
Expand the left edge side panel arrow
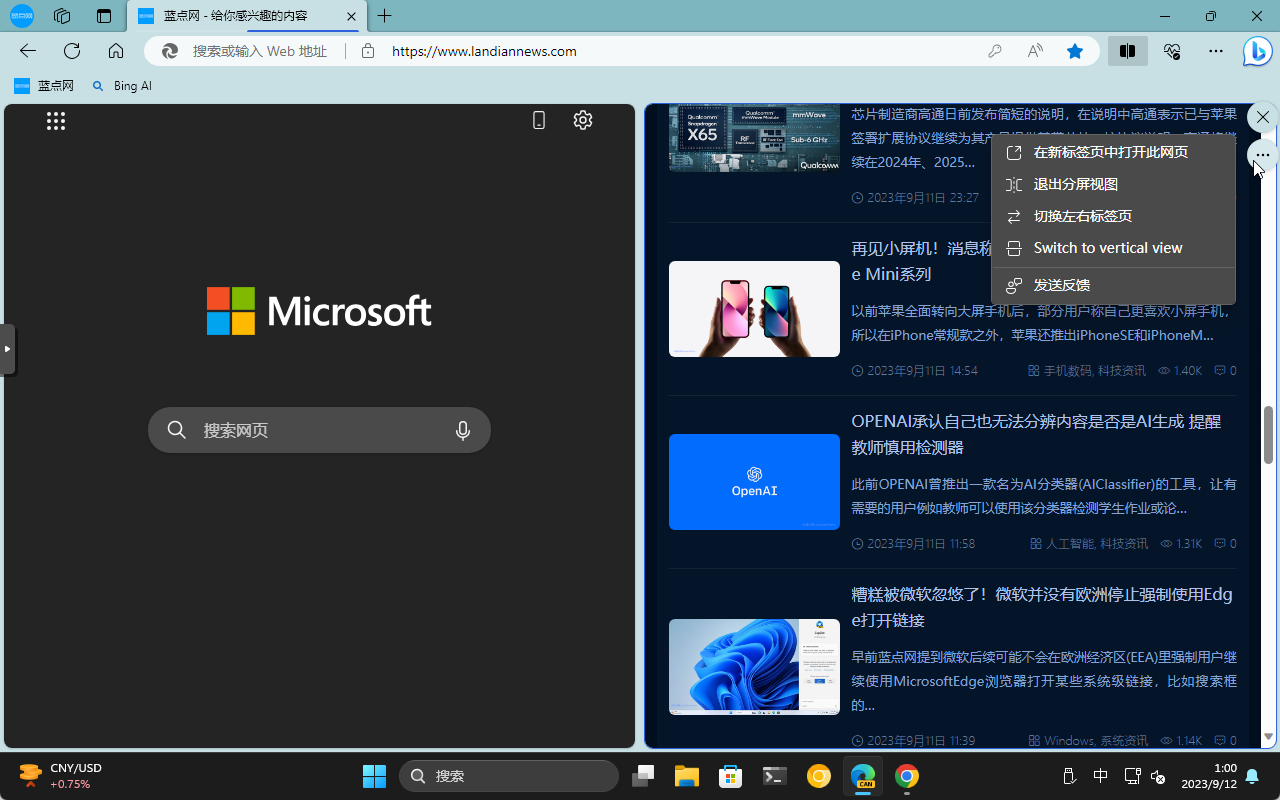(7, 349)
